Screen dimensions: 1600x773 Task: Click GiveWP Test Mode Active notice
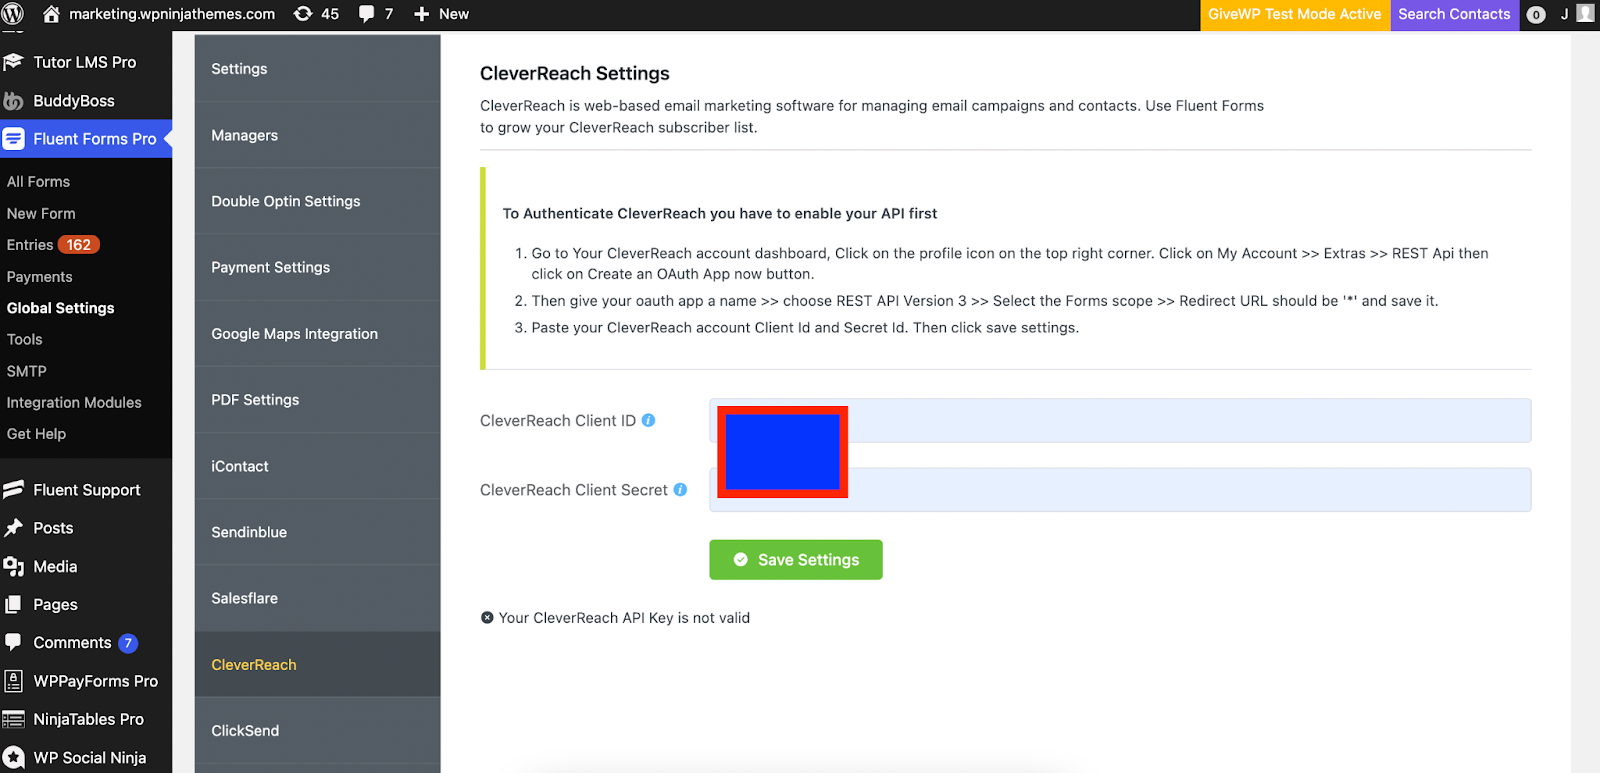[x=1295, y=14]
